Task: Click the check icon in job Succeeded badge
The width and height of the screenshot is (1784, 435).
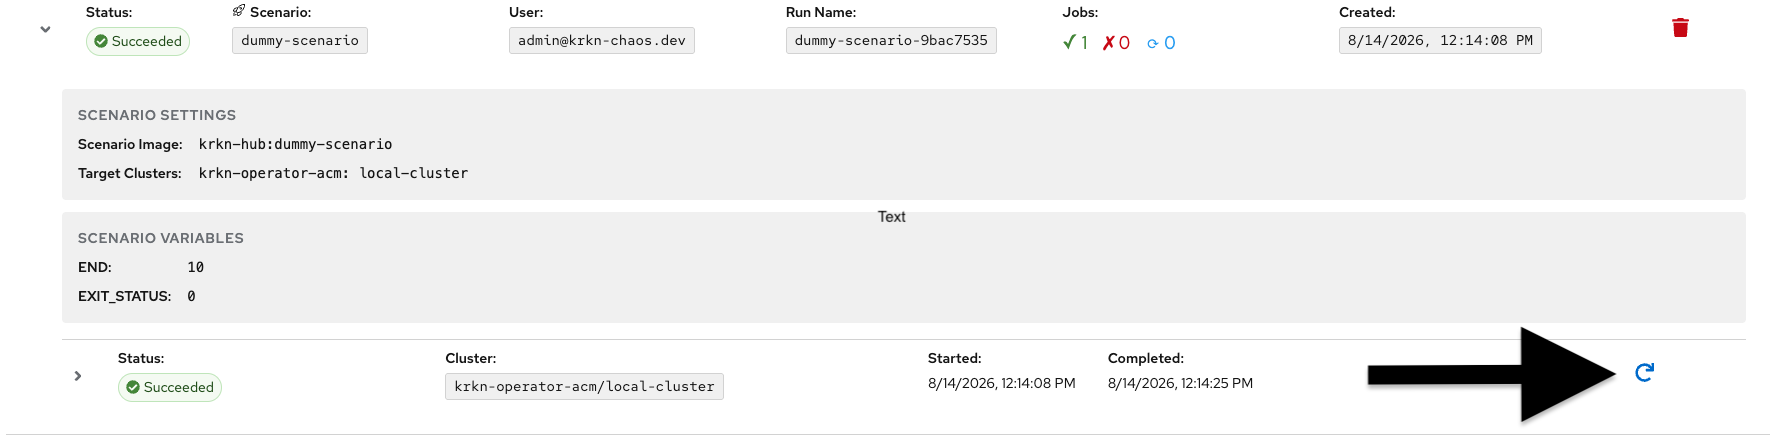Action: click(x=133, y=387)
